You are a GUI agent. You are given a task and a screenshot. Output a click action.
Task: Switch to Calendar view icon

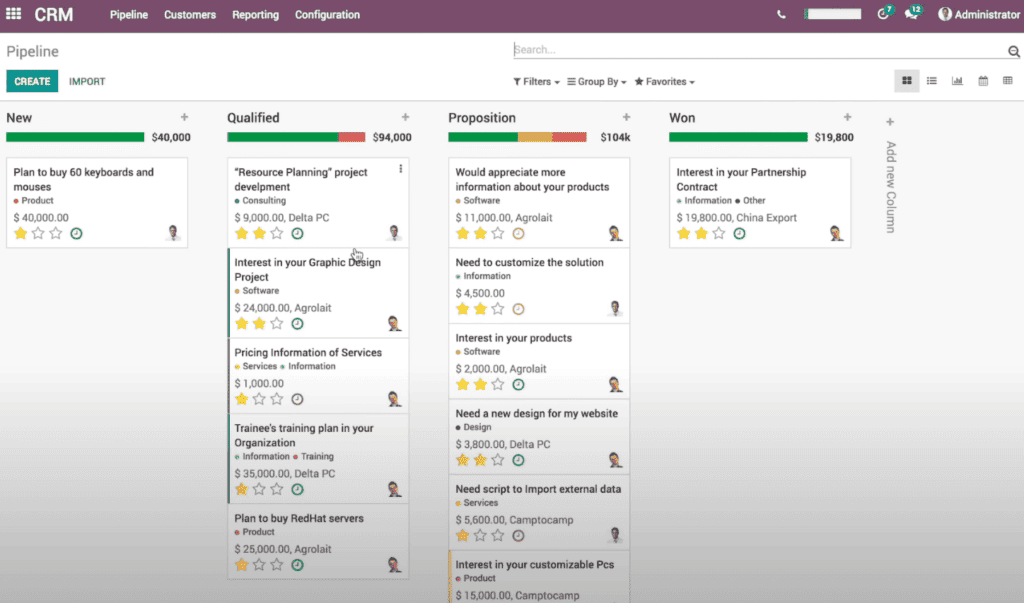click(x=983, y=81)
